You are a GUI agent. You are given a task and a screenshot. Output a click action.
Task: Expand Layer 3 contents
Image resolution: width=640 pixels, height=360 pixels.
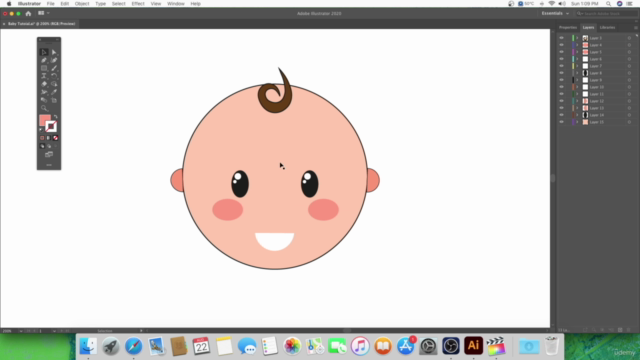point(578,38)
